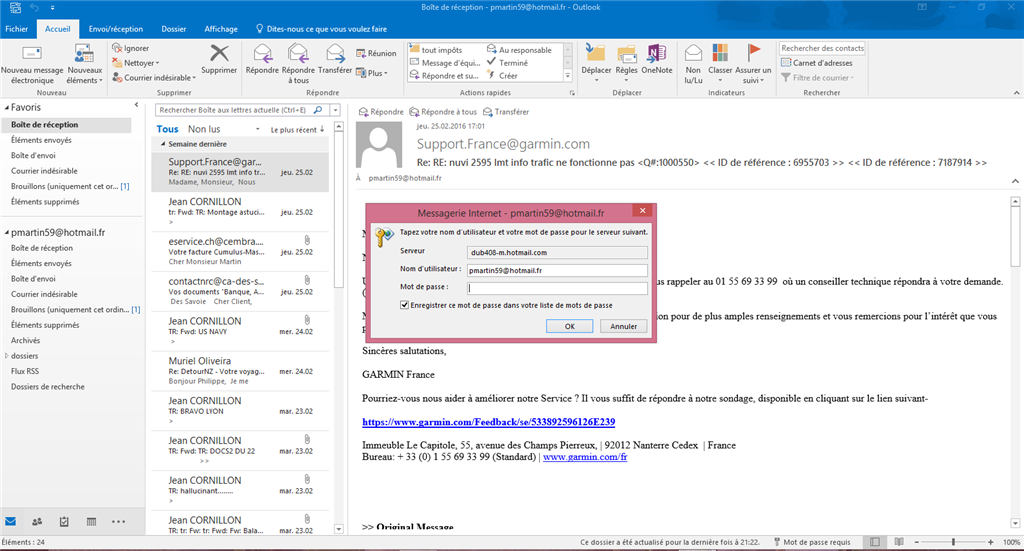Click Transférer in the ribbon
This screenshot has height=551, width=1024.
coord(335,60)
